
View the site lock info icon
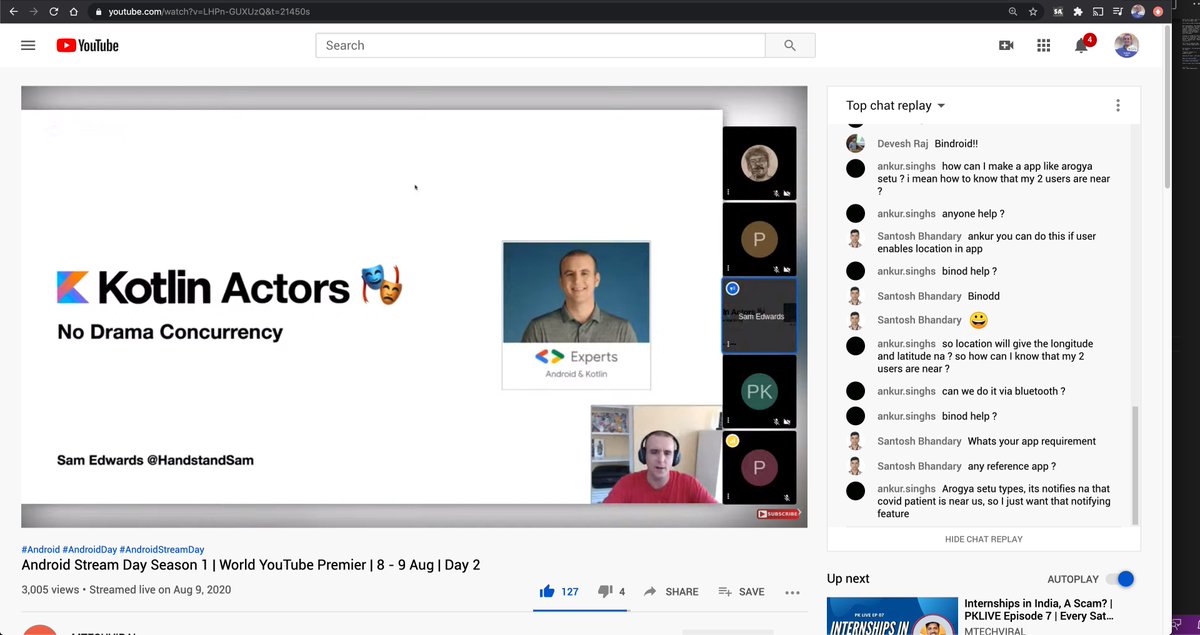(98, 12)
